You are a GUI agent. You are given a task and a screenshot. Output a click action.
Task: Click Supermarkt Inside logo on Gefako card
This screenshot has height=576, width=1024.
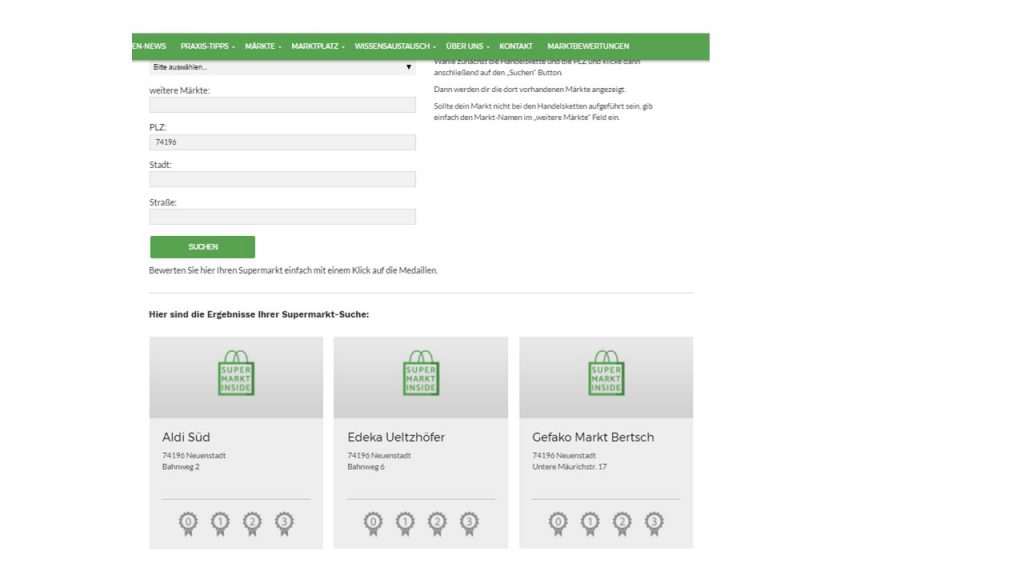pos(606,373)
